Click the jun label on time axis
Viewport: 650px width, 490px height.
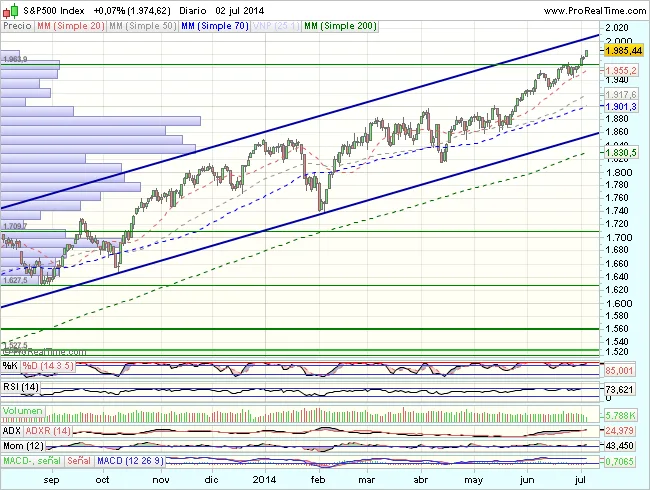[x=527, y=480]
